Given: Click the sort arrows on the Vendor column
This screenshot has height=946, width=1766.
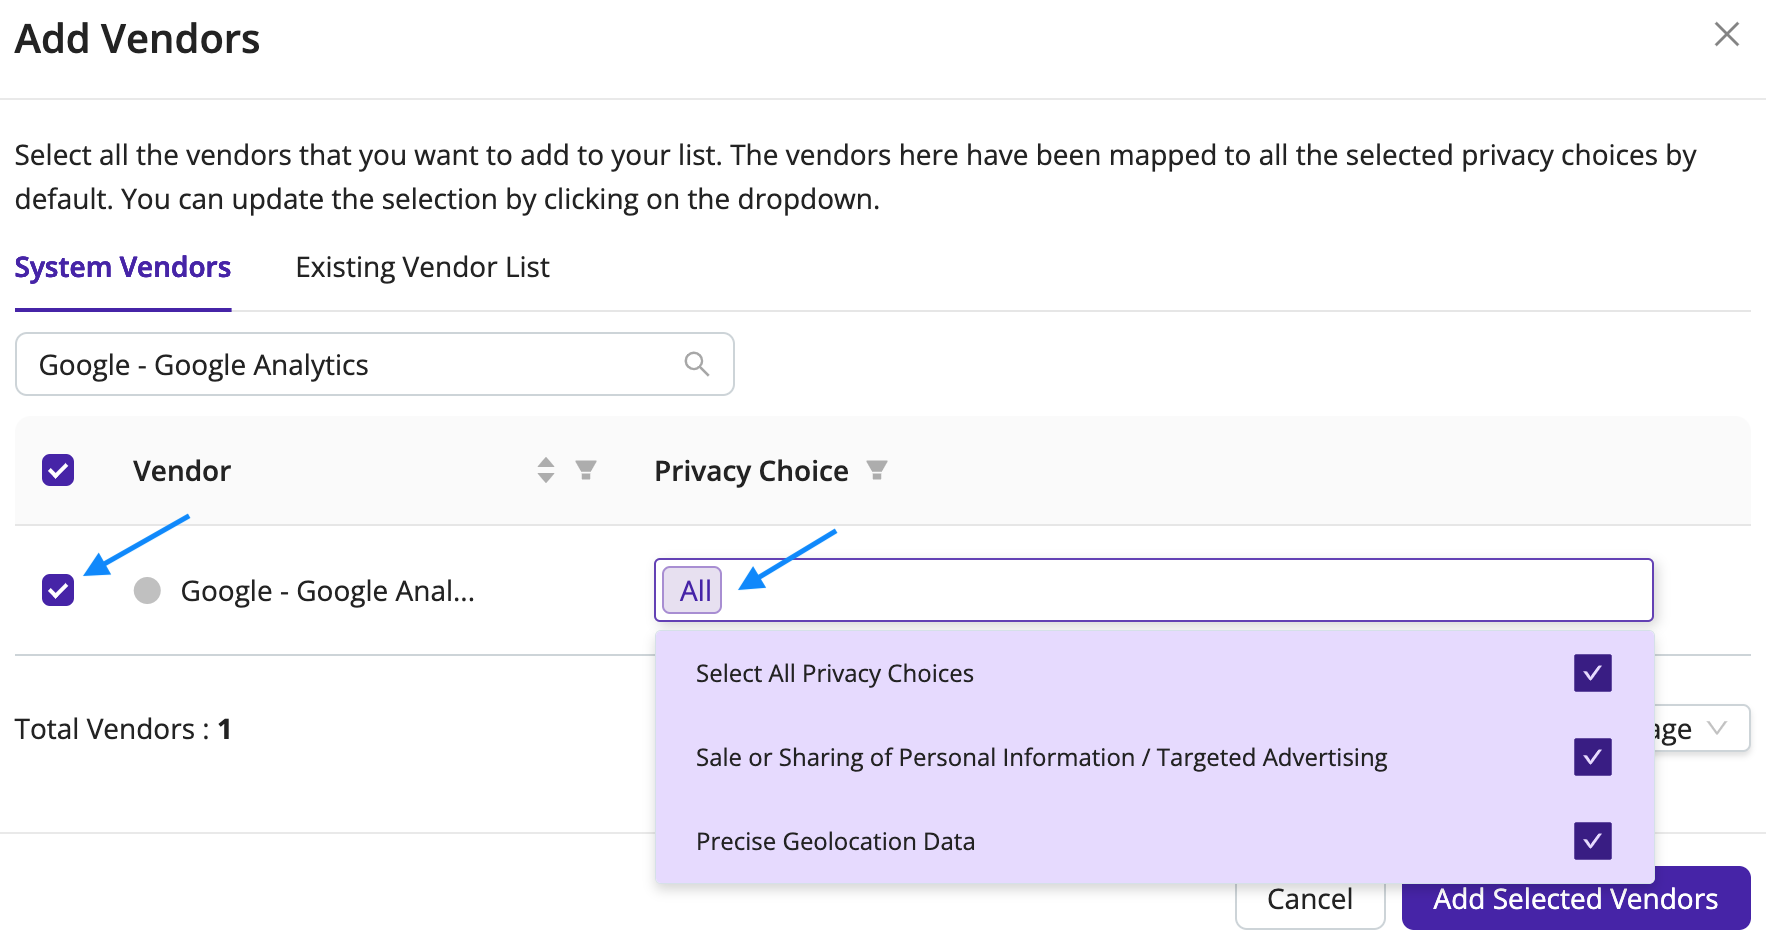Looking at the screenshot, I should pyautogui.click(x=545, y=470).
